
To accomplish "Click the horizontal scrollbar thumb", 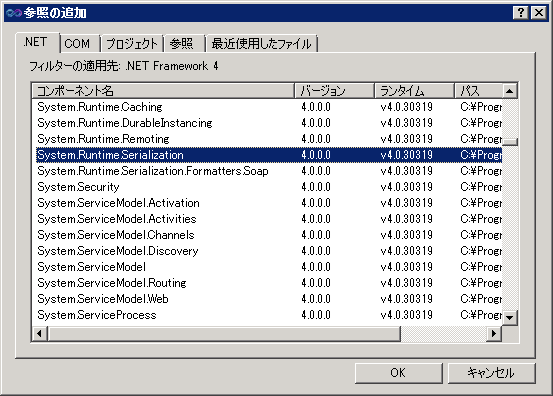I will [x=224, y=334].
